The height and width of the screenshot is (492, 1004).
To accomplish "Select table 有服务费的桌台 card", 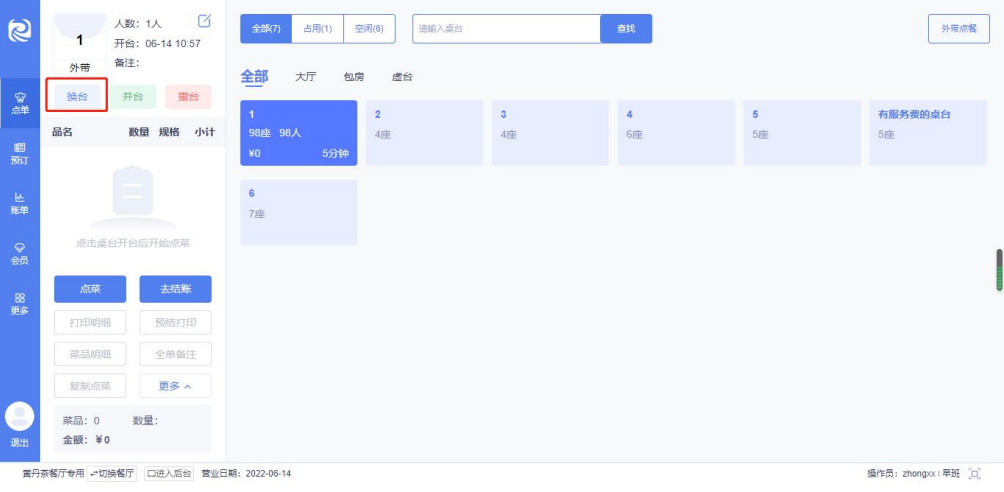I will pos(928,133).
